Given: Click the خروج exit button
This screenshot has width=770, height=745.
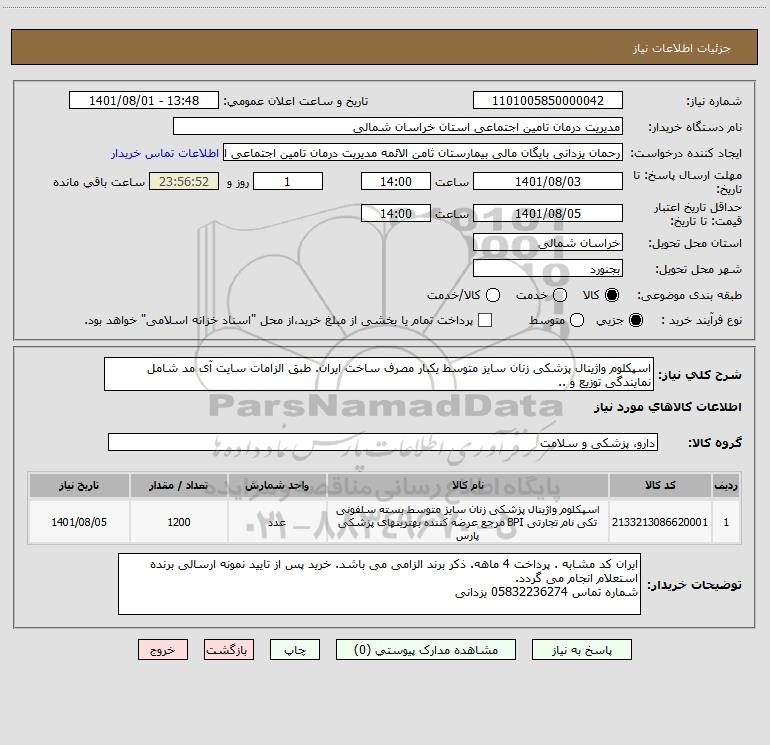Looking at the screenshot, I should point(163,650).
